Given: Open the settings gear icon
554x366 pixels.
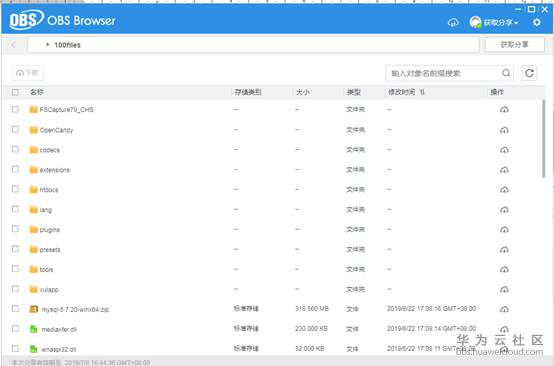Looking at the screenshot, I should (x=536, y=23).
